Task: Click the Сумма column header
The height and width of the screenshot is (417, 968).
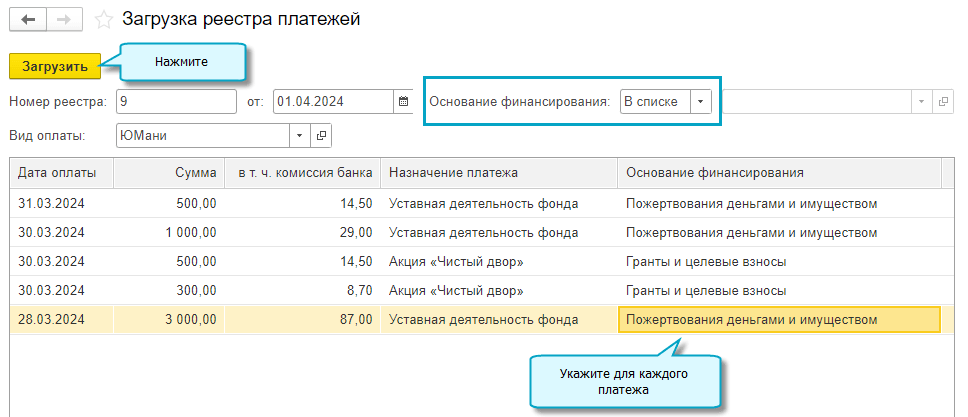Action: pos(168,173)
